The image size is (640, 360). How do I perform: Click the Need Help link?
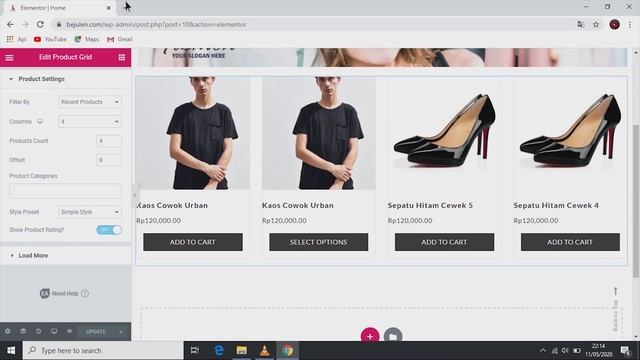tap(65, 293)
